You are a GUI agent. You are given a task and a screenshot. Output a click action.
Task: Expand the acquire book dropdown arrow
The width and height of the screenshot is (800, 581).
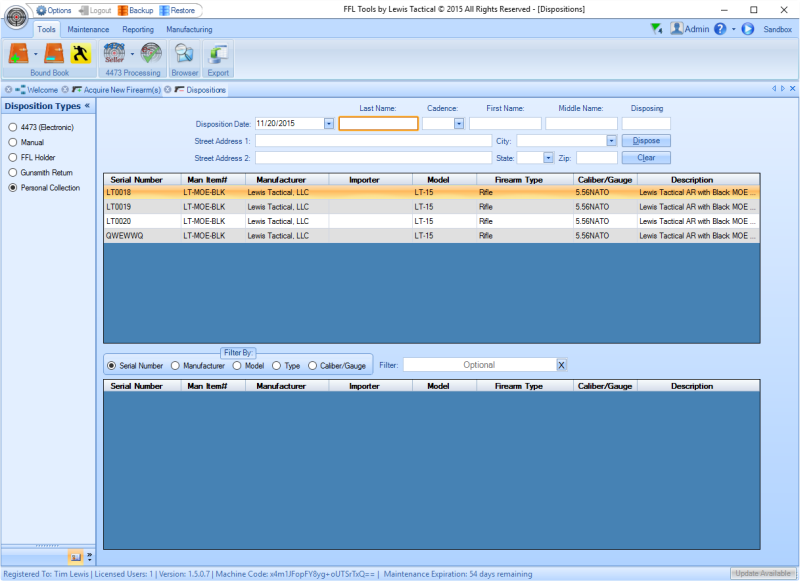tap(36, 54)
